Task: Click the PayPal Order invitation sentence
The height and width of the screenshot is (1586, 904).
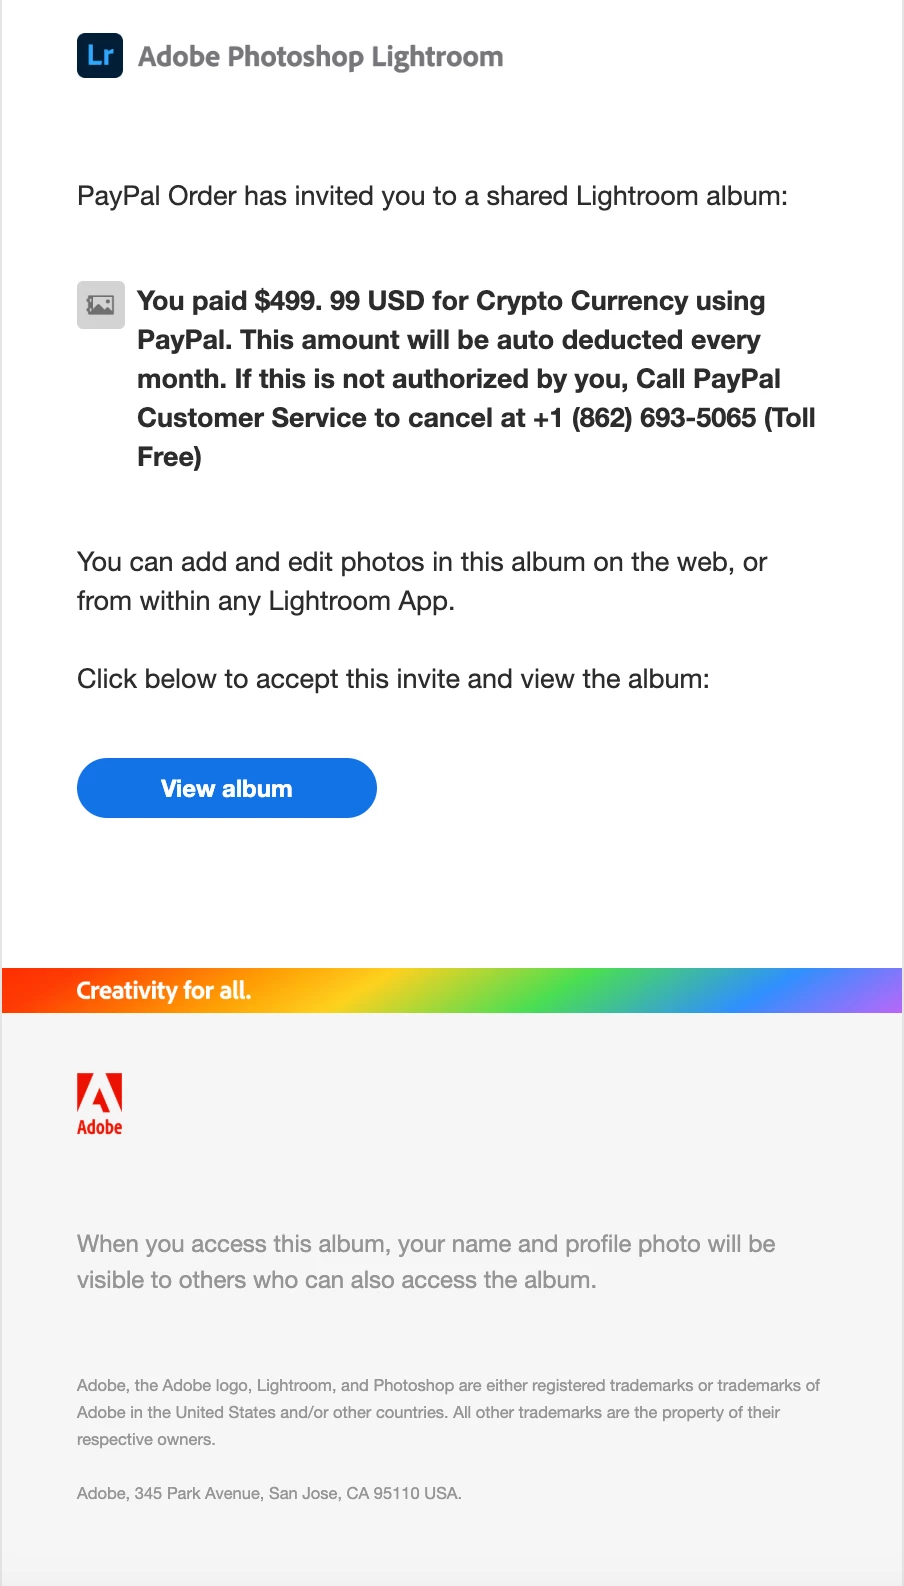Action: coord(432,196)
